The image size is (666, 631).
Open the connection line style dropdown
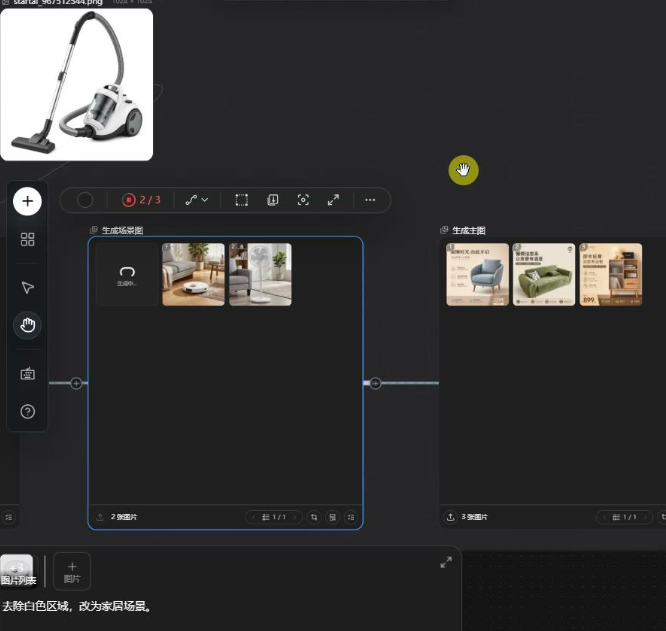[197, 200]
